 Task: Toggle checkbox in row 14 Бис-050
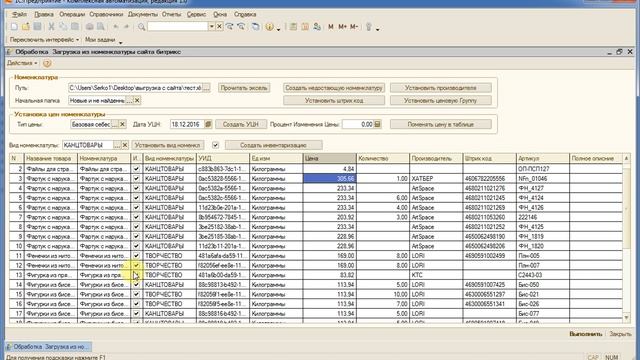136,284
